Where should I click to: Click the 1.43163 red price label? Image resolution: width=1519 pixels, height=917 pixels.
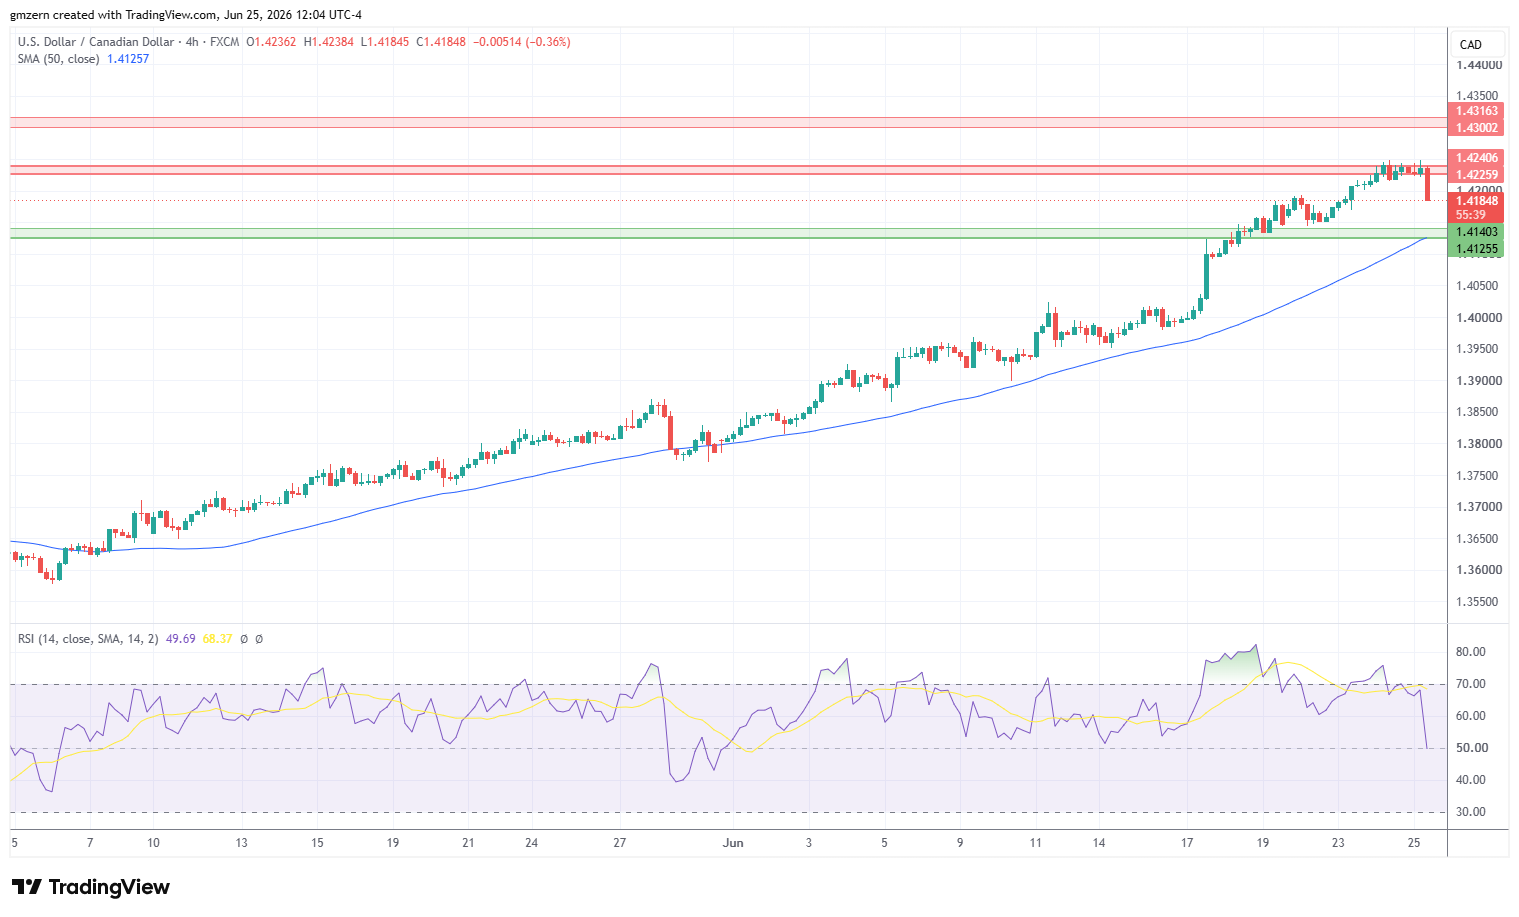click(1476, 111)
